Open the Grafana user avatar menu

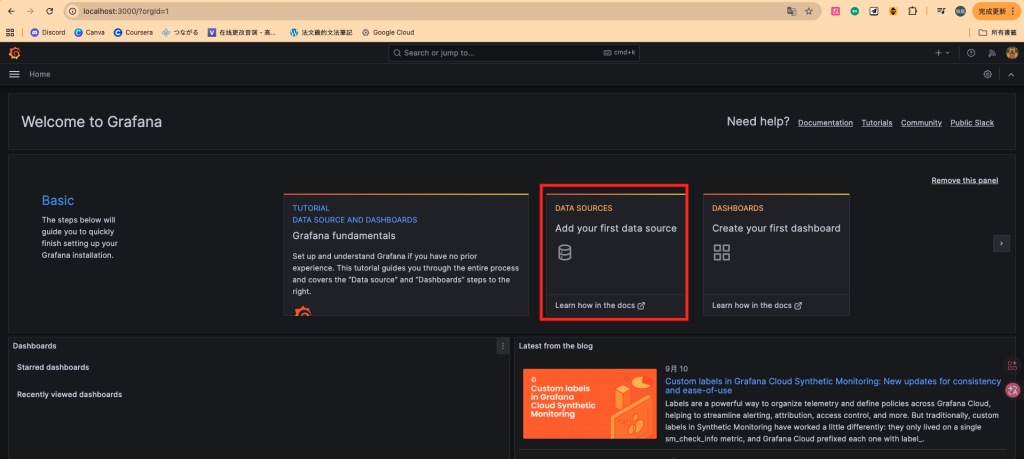pyautogui.click(x=1012, y=53)
